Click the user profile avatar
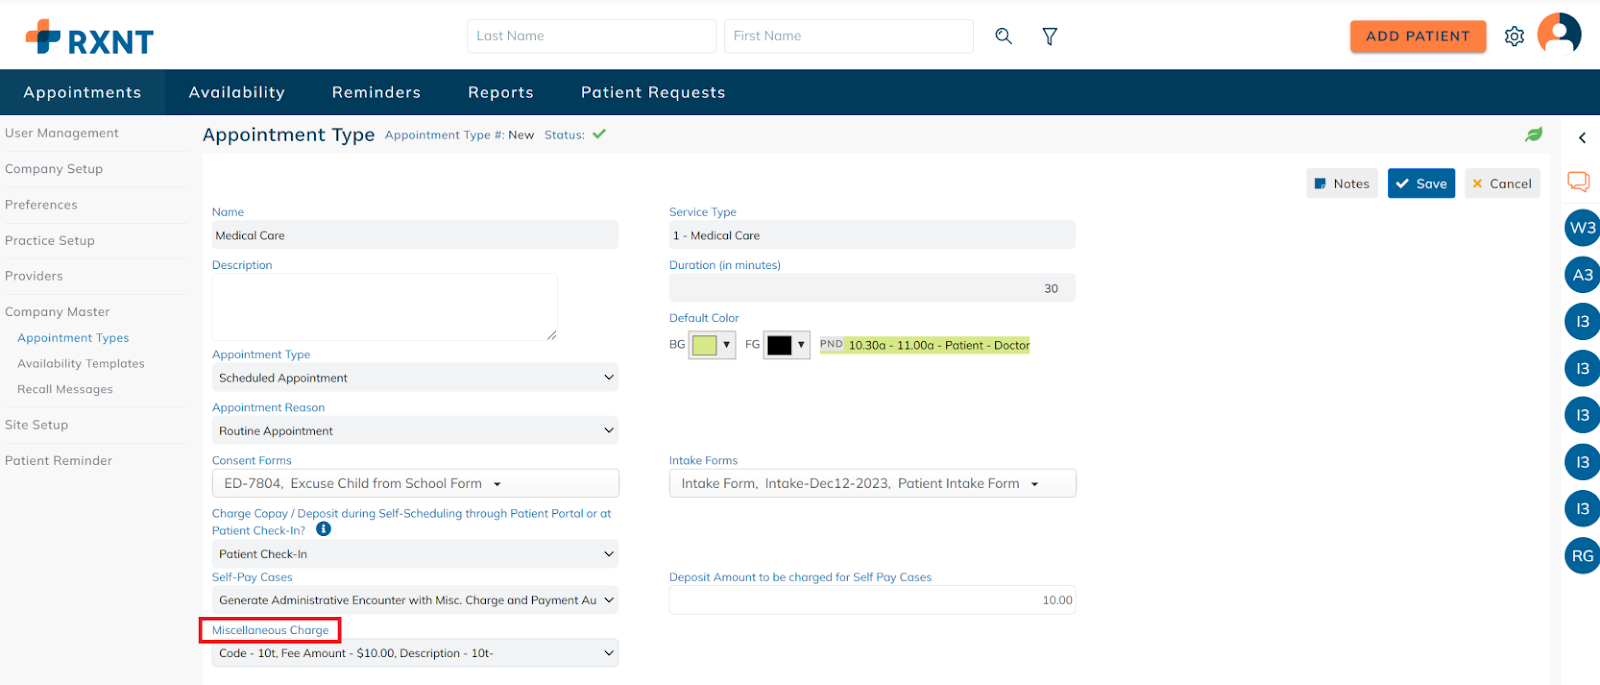 coord(1558,34)
